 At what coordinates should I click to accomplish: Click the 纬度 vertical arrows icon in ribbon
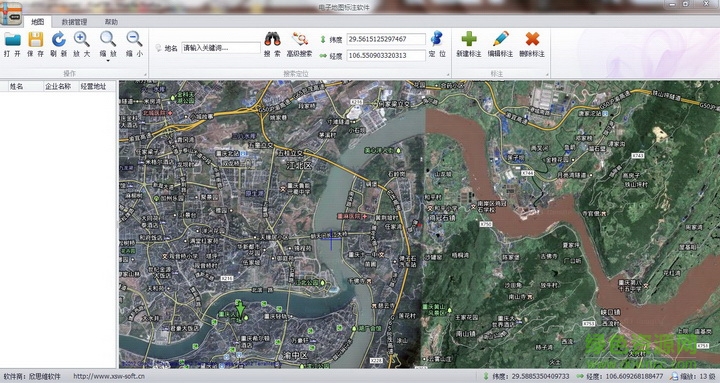(x=323, y=39)
